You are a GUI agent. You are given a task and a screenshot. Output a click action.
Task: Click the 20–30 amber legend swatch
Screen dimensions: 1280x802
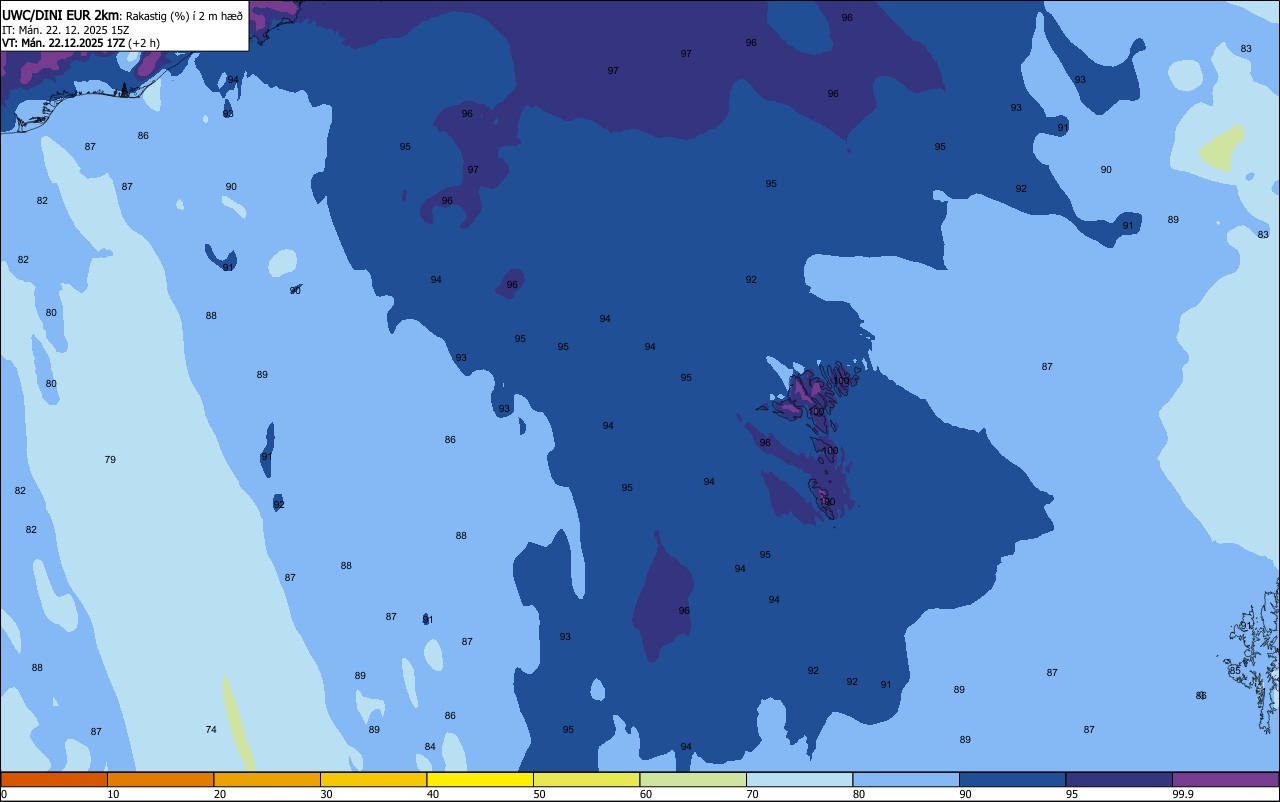point(267,779)
